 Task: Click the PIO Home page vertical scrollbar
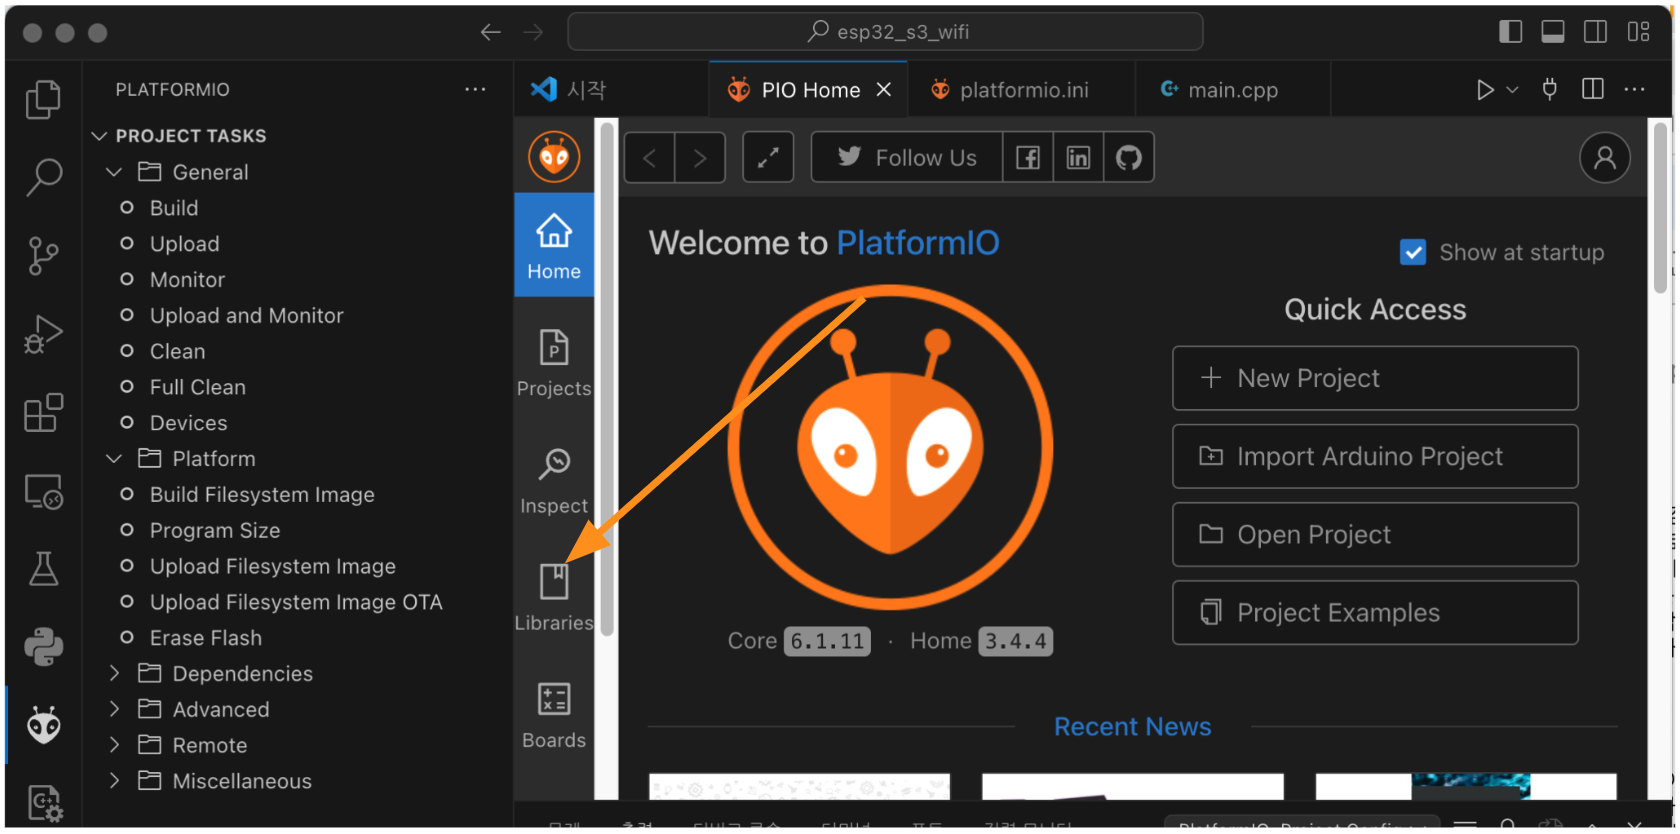point(1661,208)
